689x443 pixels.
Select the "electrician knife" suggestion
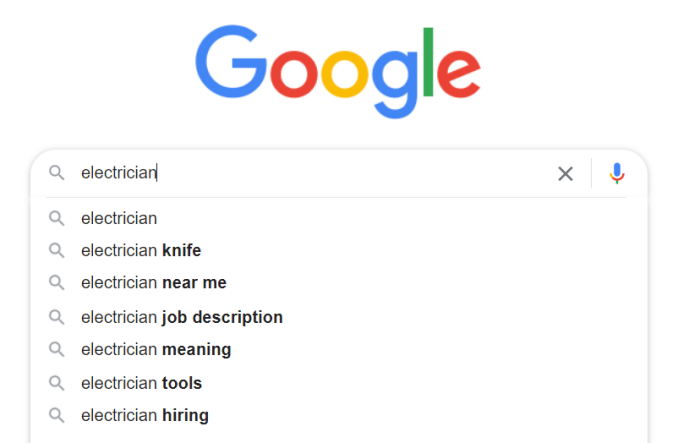coord(339,251)
